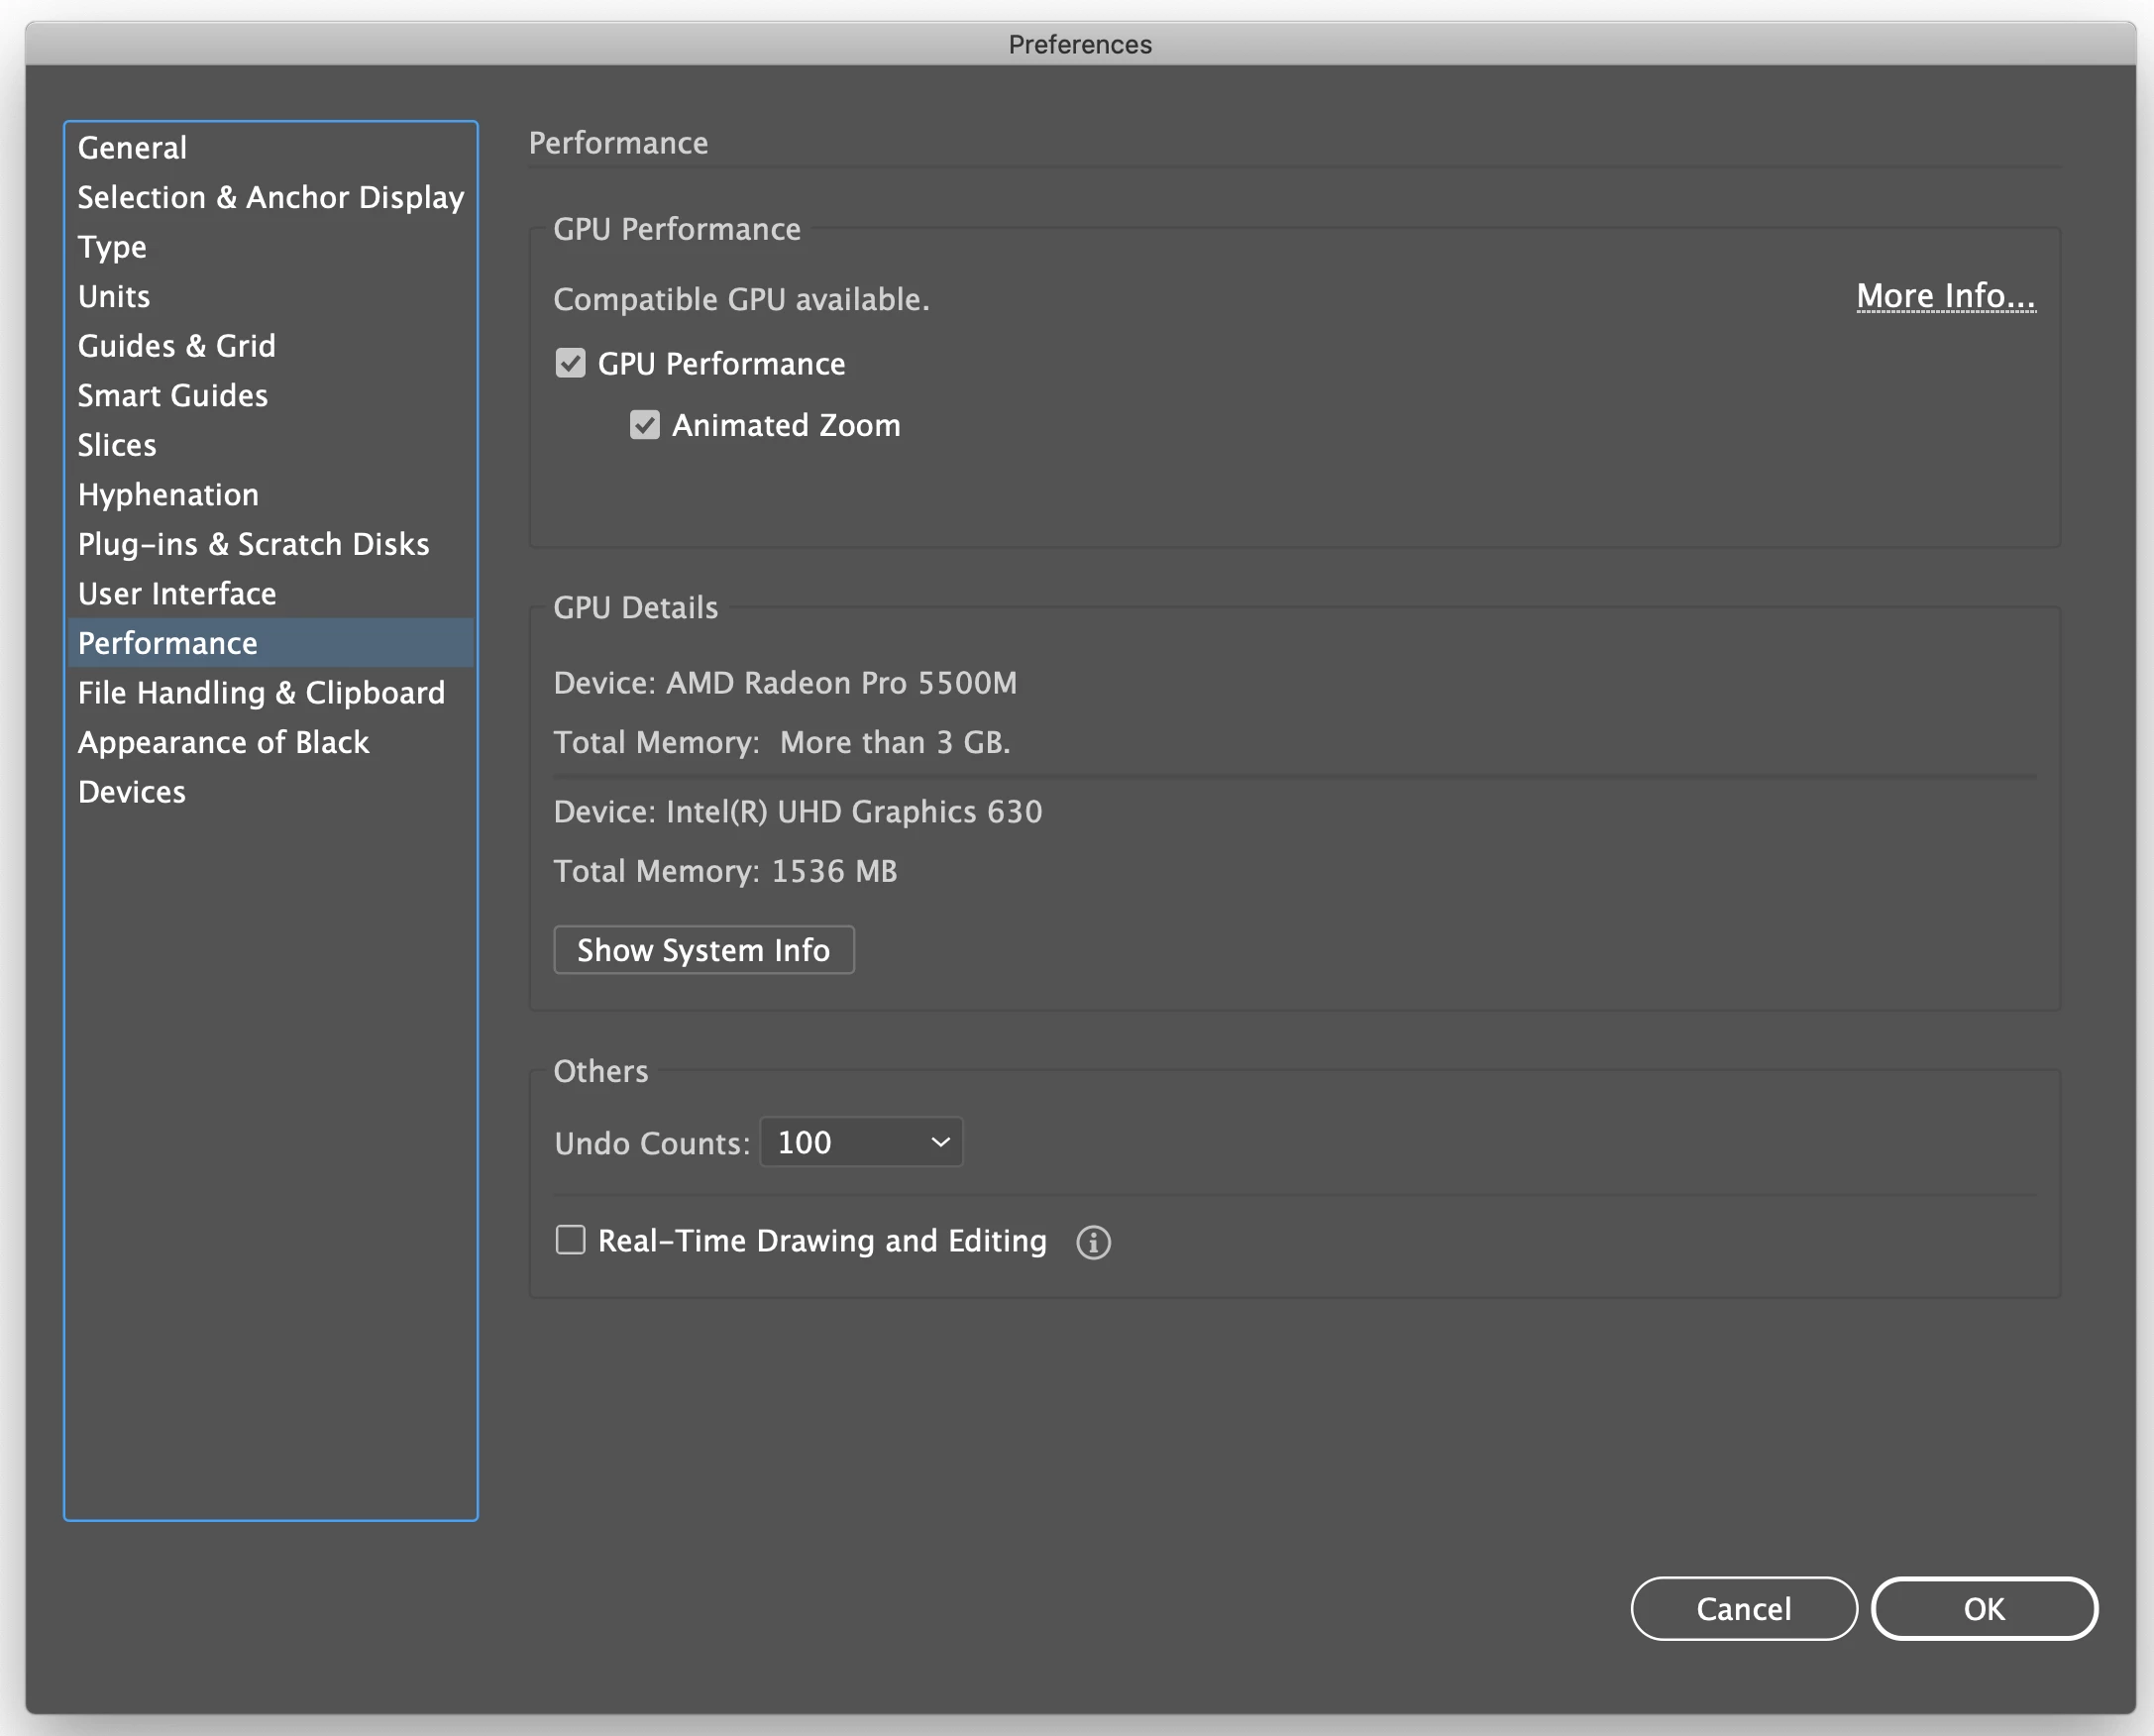Open the More Info link
The width and height of the screenshot is (2154, 1736).
[x=1945, y=296]
